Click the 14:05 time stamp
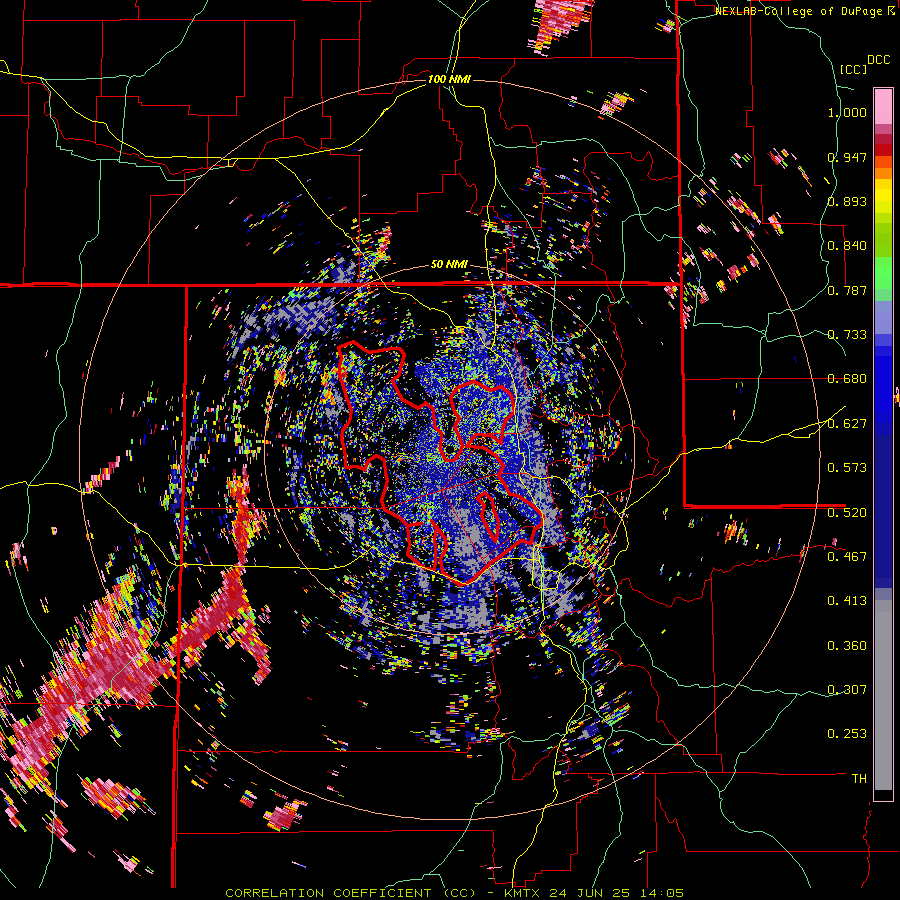Image resolution: width=900 pixels, height=900 pixels. coord(661,893)
